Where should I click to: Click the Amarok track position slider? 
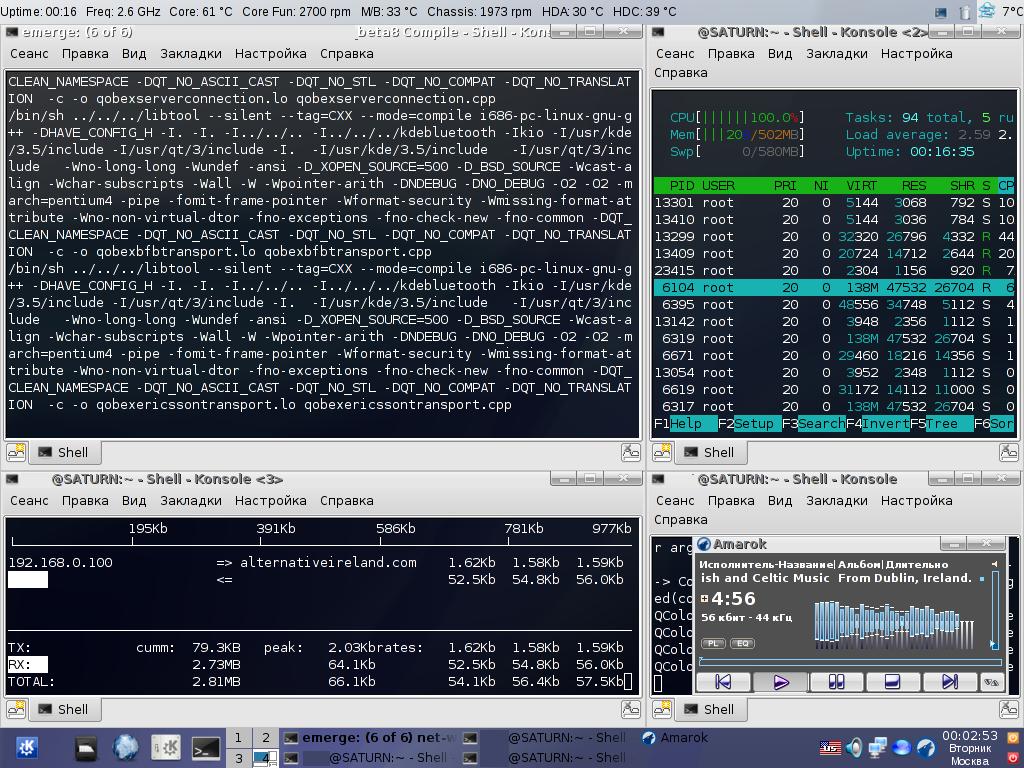pyautogui.click(x=850, y=661)
